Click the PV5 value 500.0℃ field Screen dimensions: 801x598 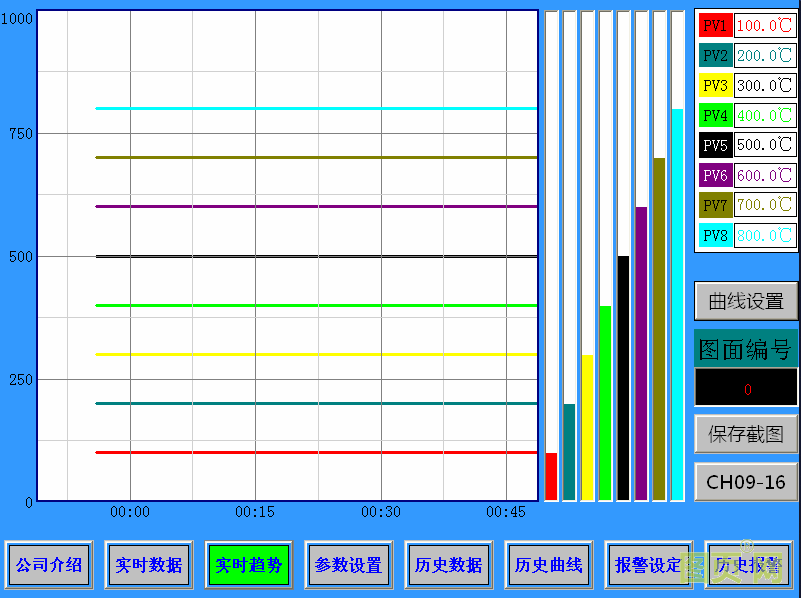[x=765, y=145]
